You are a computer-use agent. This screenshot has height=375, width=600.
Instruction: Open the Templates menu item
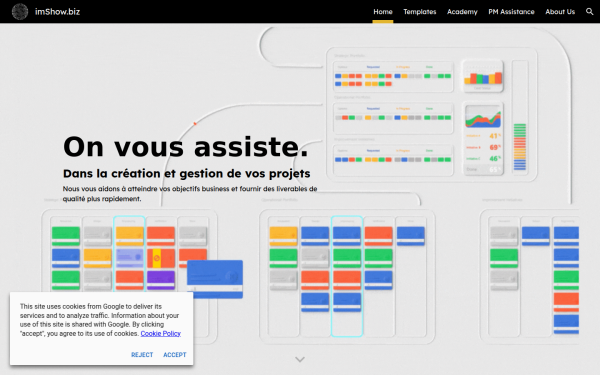420,12
